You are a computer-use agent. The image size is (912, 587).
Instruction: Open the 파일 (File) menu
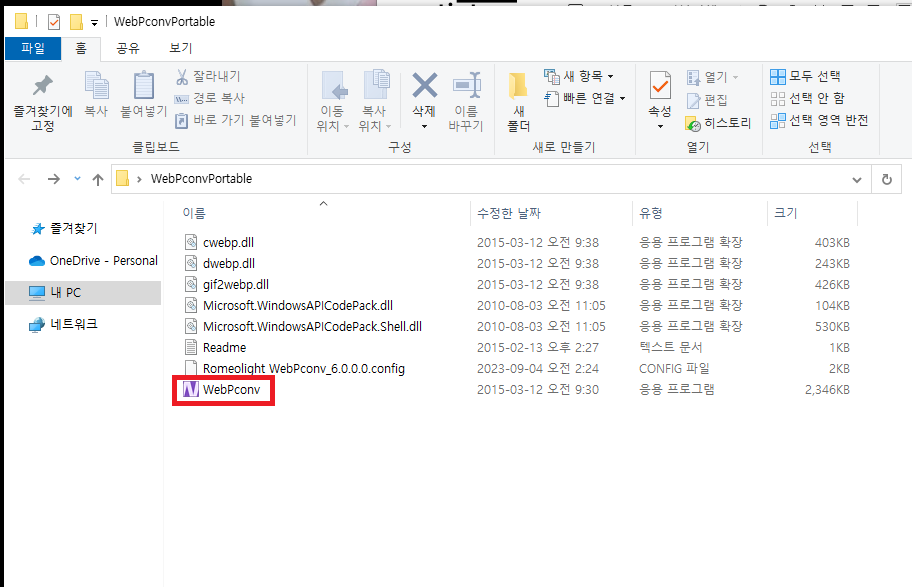click(x=32, y=48)
